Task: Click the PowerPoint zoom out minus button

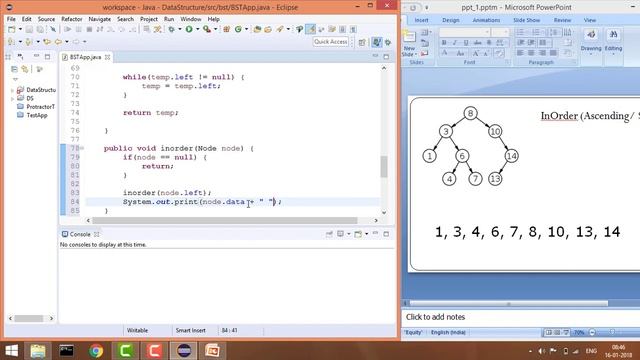Action: [592, 332]
